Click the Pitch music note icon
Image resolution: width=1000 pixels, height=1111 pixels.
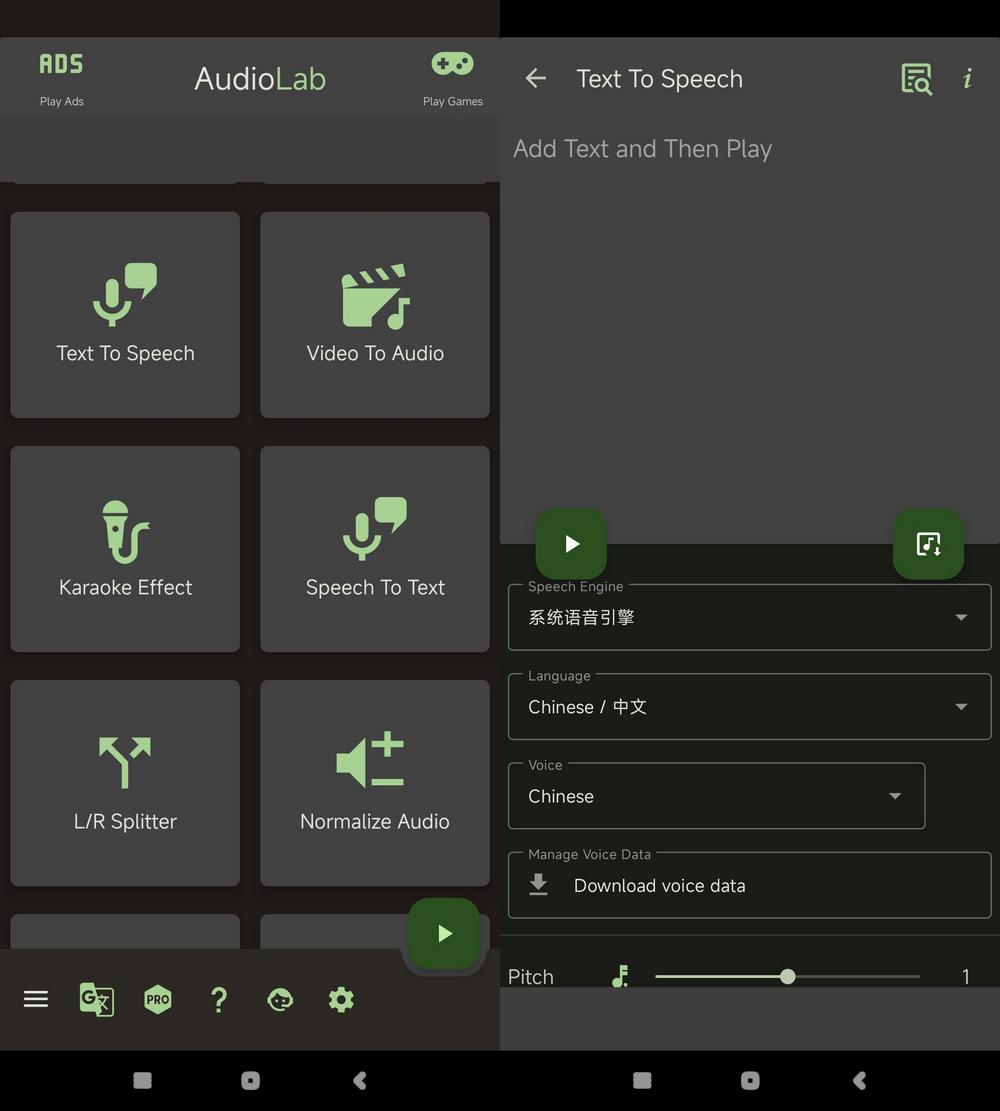620,976
